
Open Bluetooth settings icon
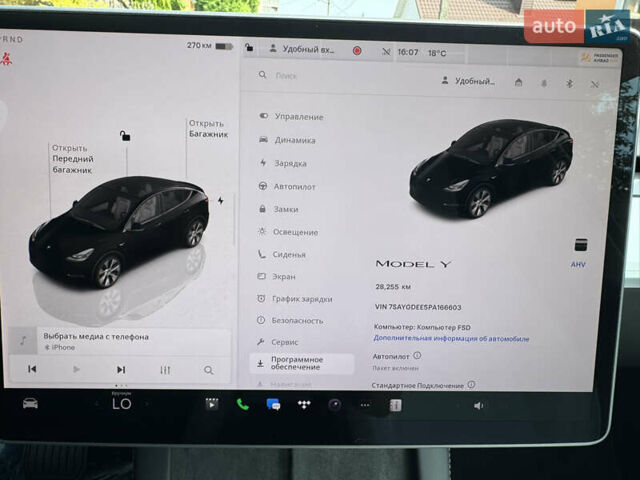click(570, 84)
